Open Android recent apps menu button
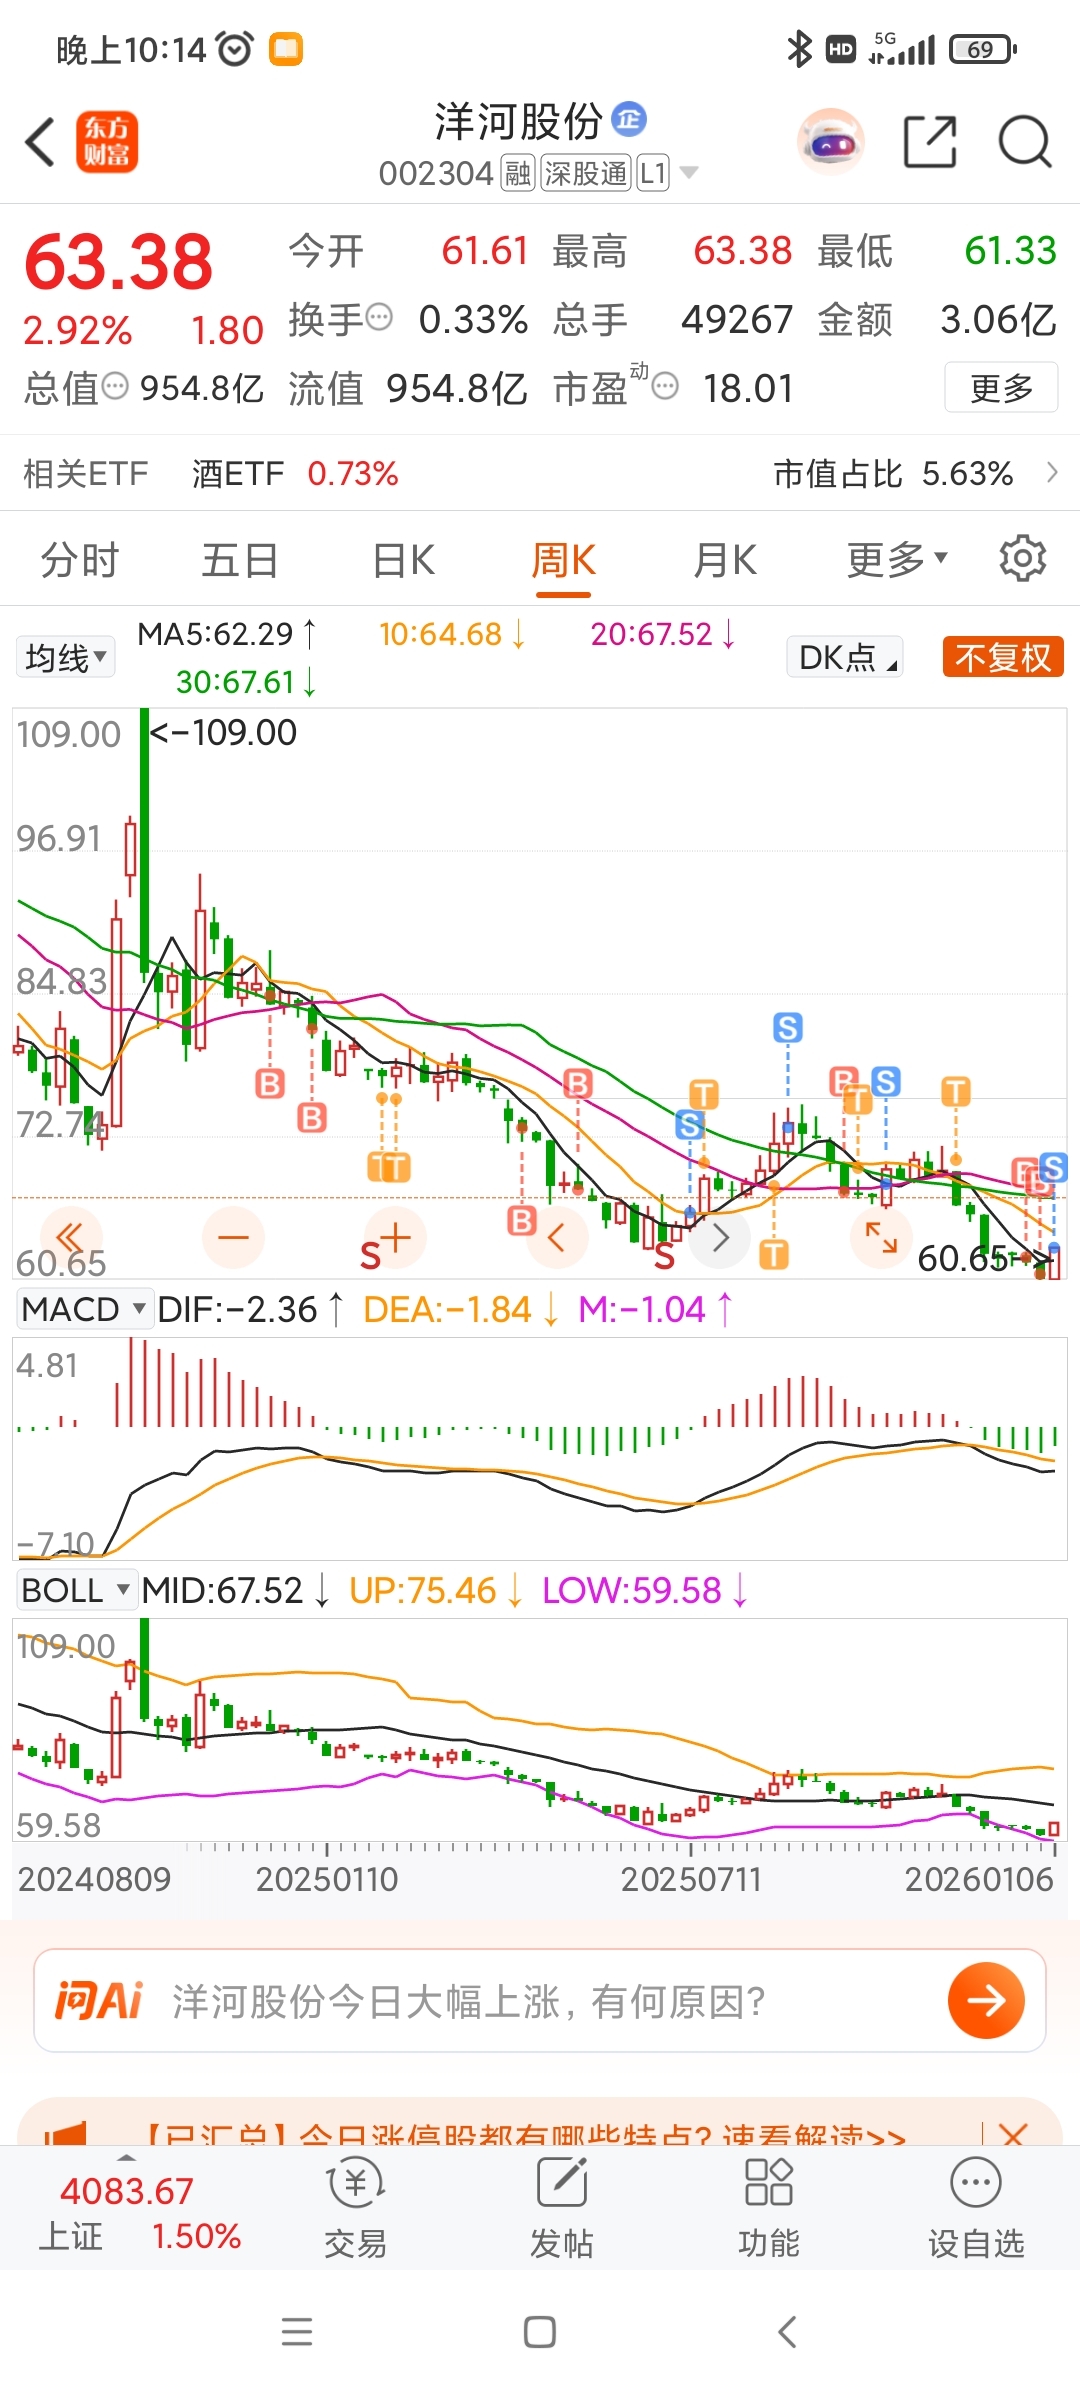The width and height of the screenshot is (1080, 2400). pos(297,2332)
